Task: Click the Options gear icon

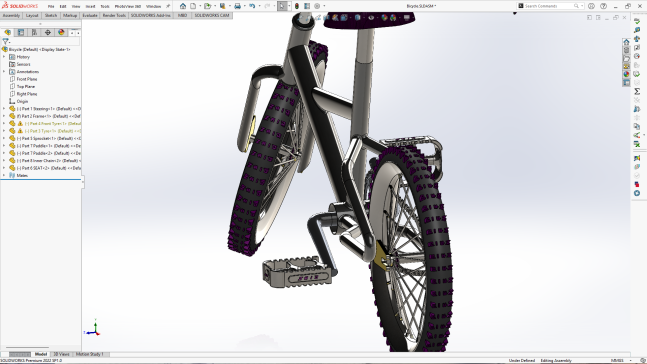Action: [317, 6]
